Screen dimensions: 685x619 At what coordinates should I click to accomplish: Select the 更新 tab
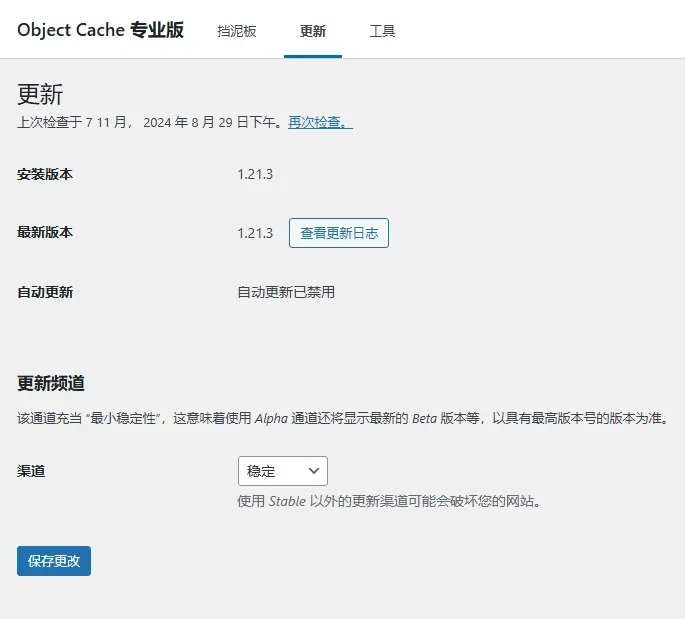coord(313,31)
